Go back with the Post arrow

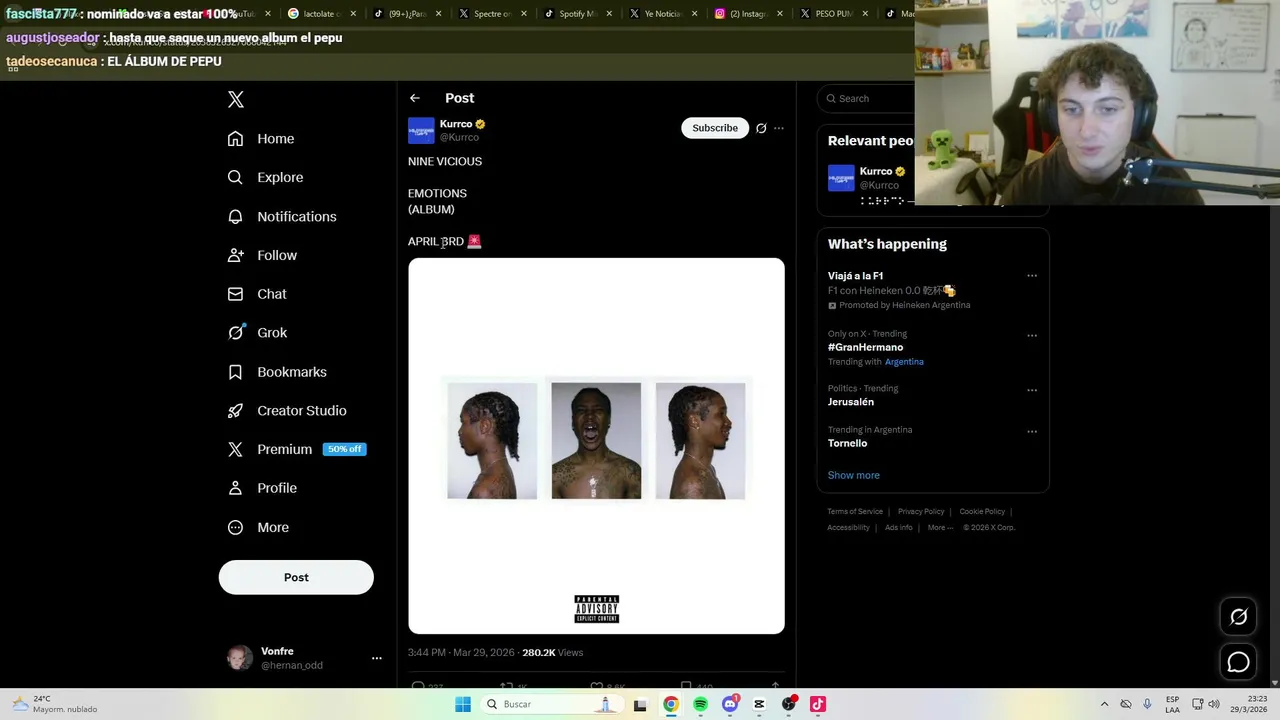pyautogui.click(x=415, y=98)
